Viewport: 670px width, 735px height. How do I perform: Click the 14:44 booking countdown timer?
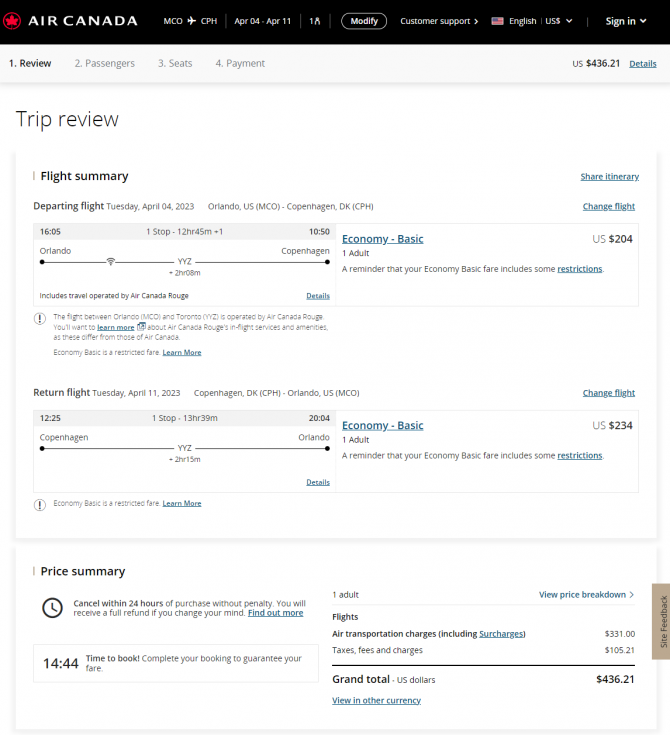(x=60, y=664)
